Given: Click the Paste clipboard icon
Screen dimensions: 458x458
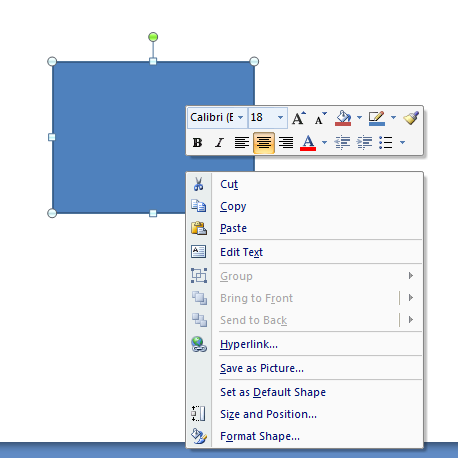Looking at the screenshot, I should (x=199, y=228).
